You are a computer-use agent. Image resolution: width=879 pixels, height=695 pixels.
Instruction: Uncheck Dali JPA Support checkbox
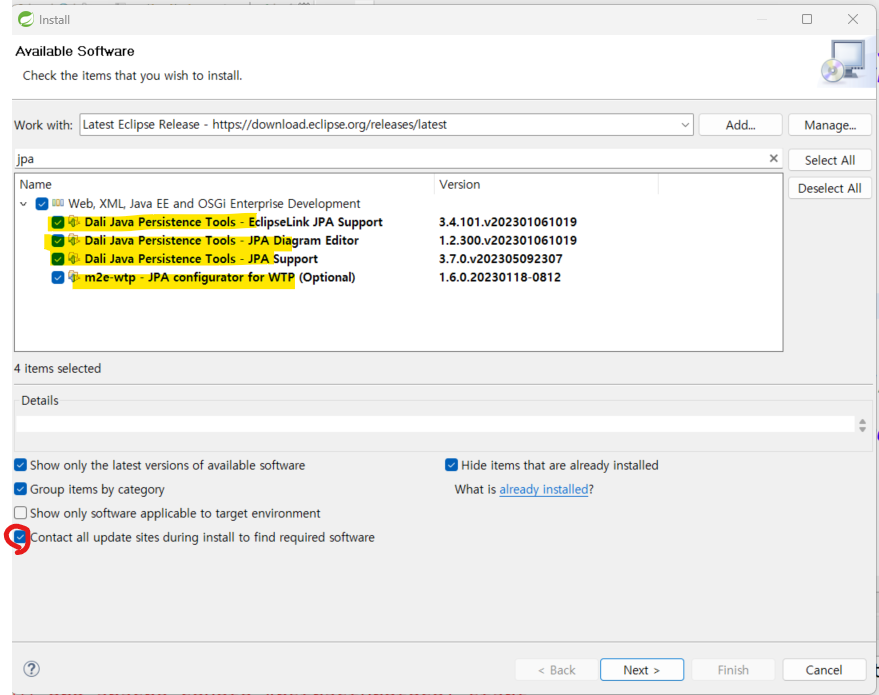58,259
